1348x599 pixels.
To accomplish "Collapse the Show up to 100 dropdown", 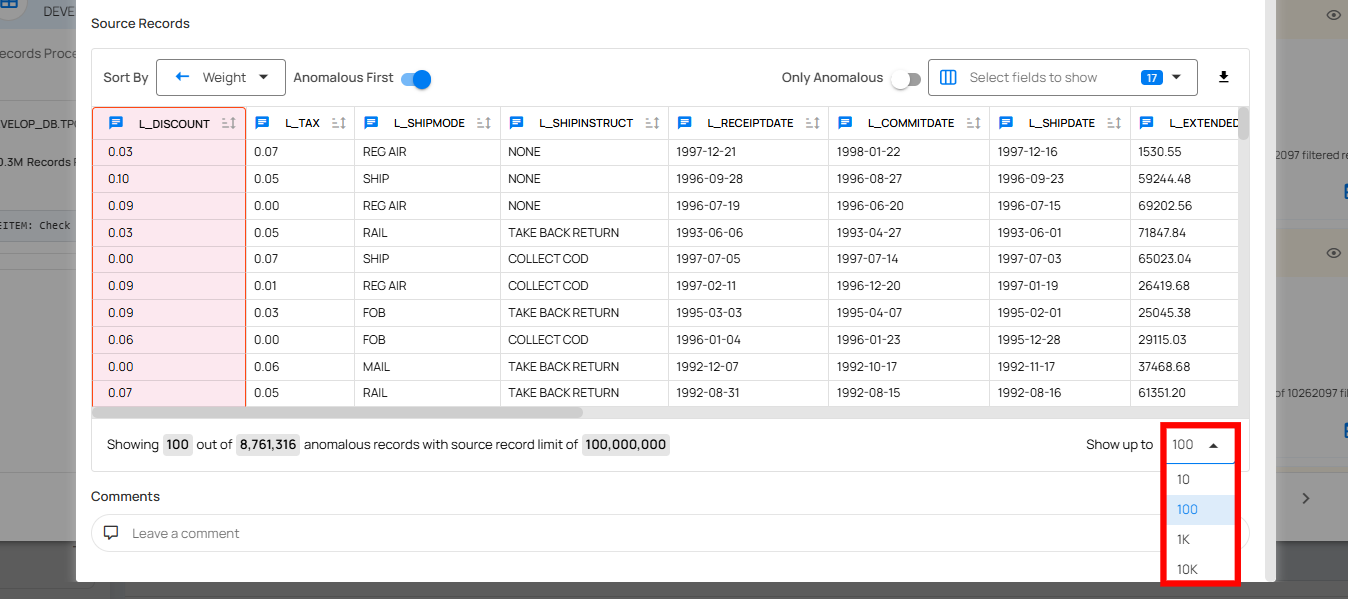I will tap(1201, 445).
